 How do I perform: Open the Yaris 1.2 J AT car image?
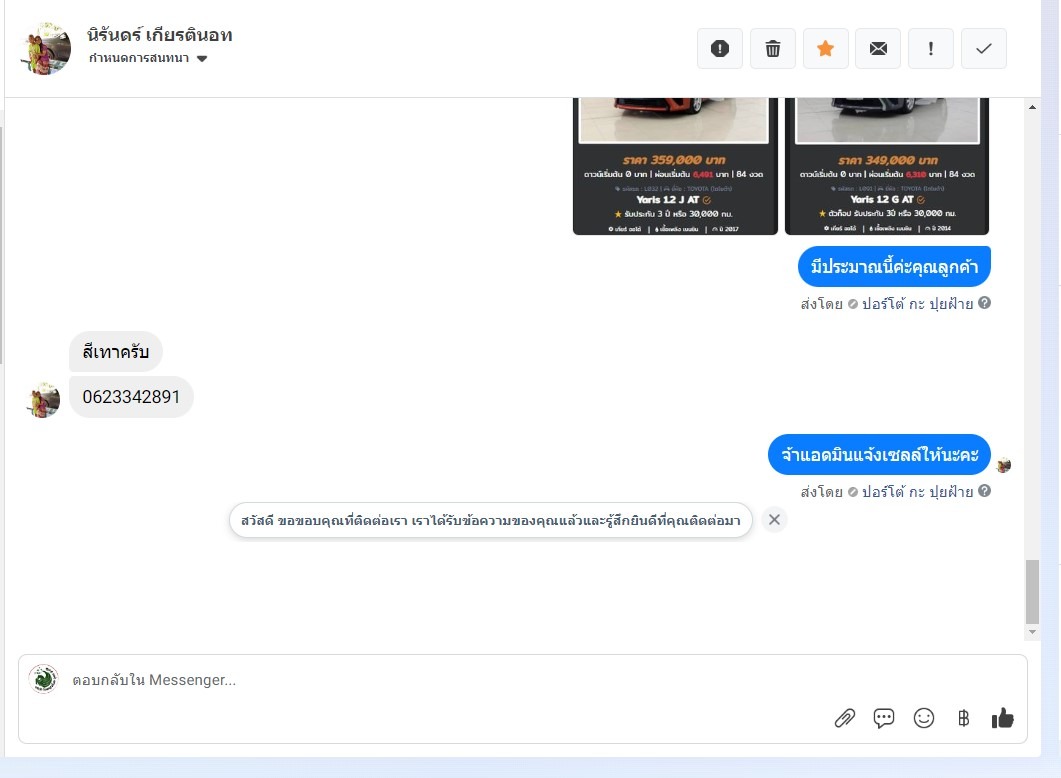(675, 166)
